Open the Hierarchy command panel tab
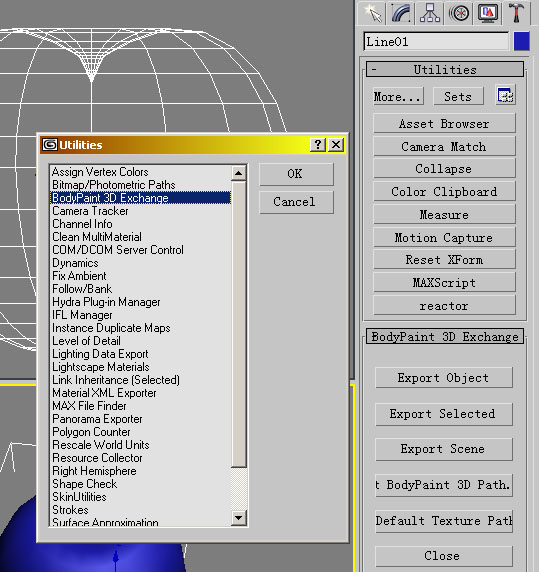 (430, 13)
